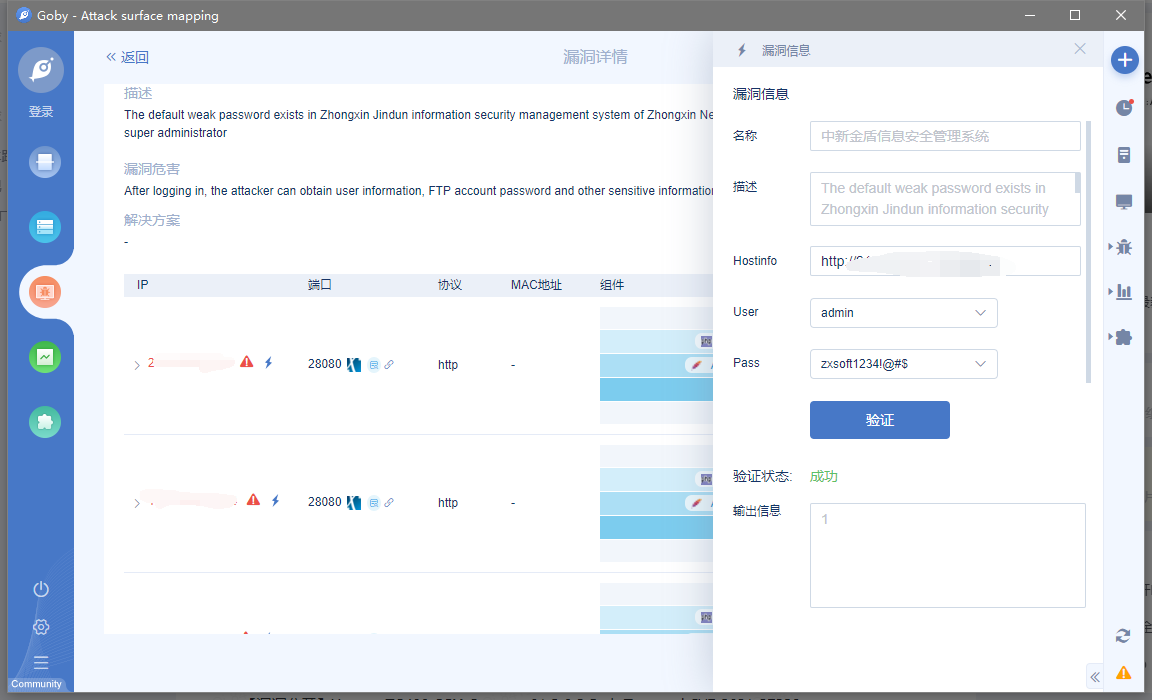
Task: Click the blue 验证 verify button
Action: [x=879, y=420]
